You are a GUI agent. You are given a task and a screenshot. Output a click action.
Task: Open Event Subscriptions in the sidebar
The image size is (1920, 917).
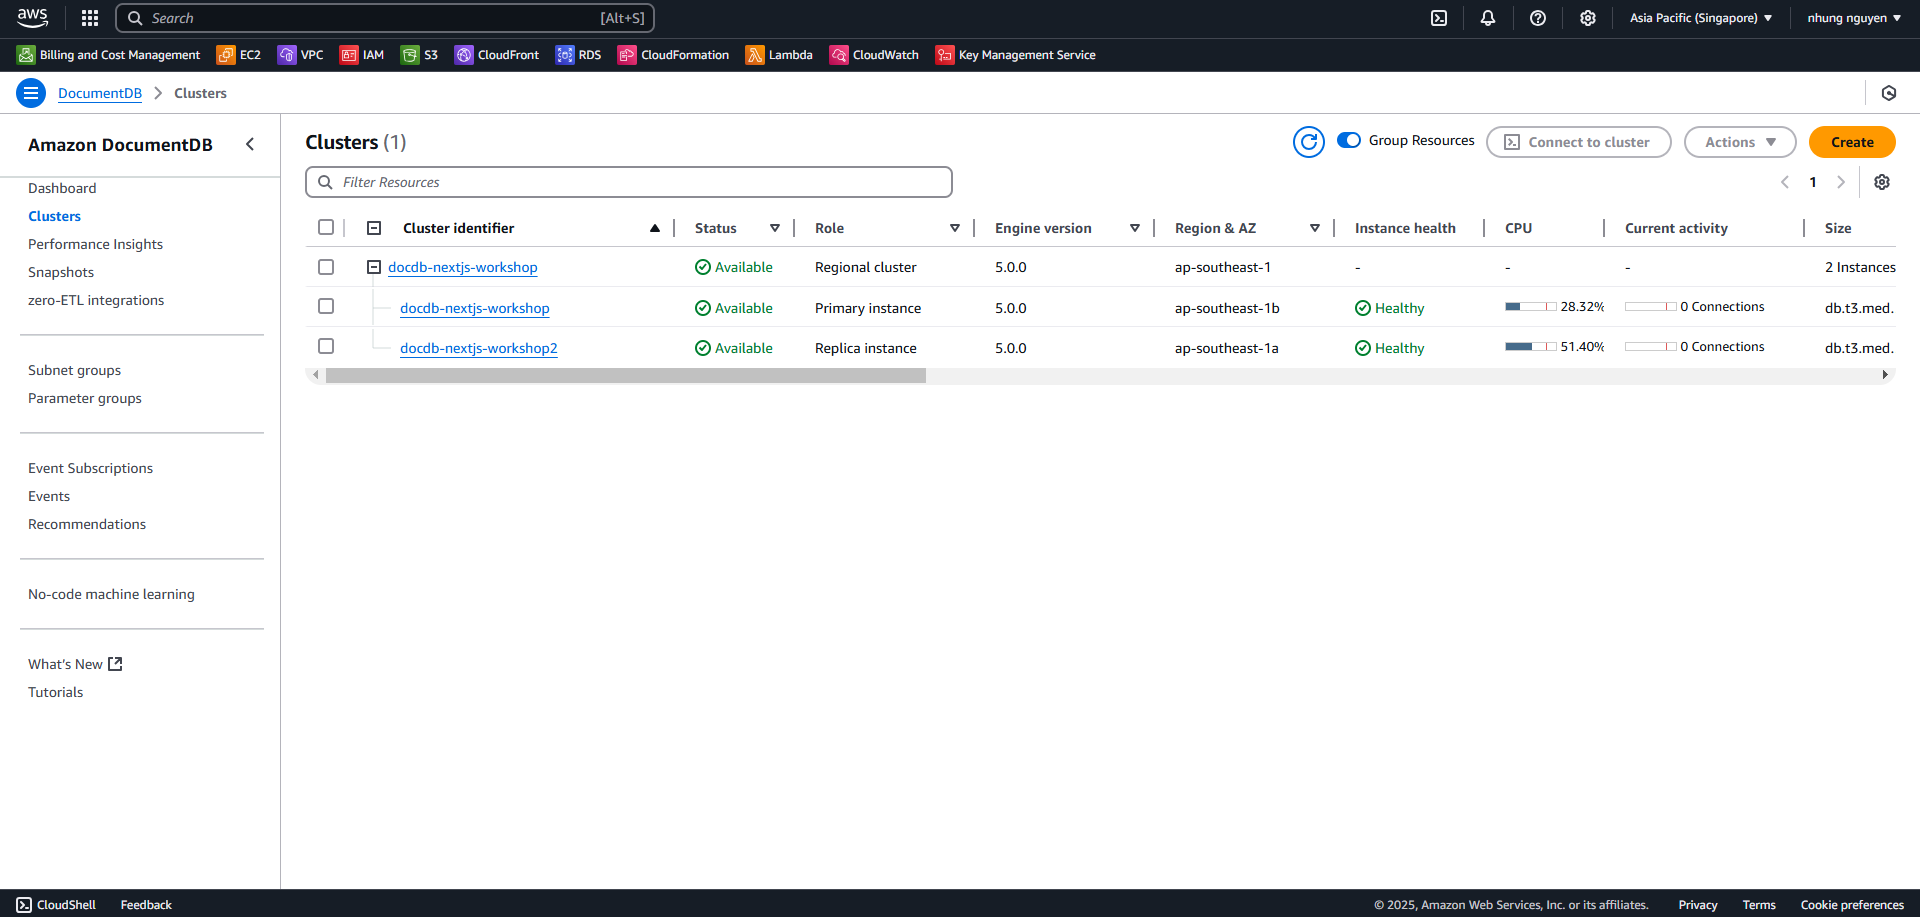[x=90, y=468]
